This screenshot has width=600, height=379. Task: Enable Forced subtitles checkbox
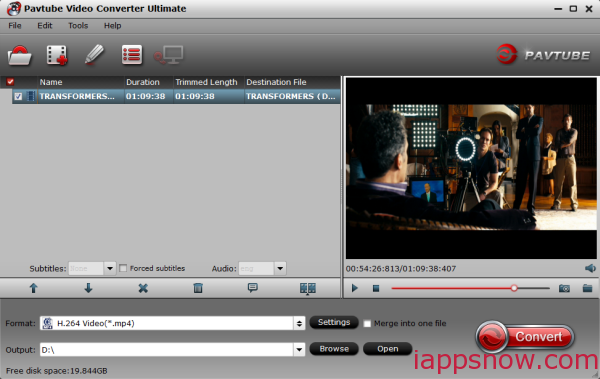pyautogui.click(x=123, y=268)
